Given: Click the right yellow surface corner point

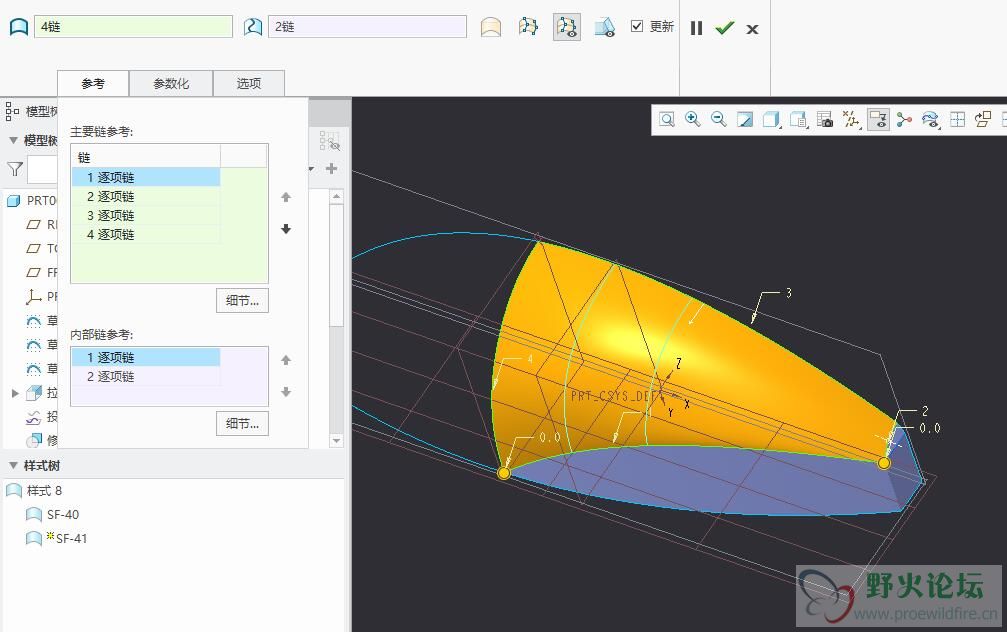Looking at the screenshot, I should 884,463.
